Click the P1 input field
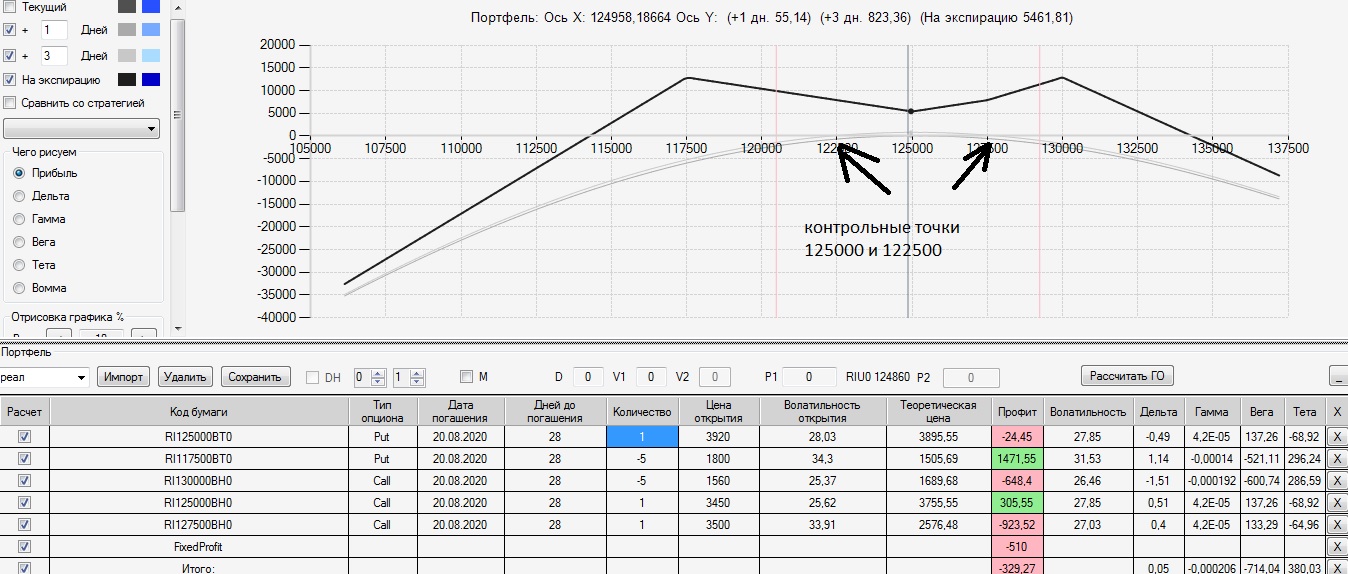This screenshot has height=574, width=1348. point(810,377)
